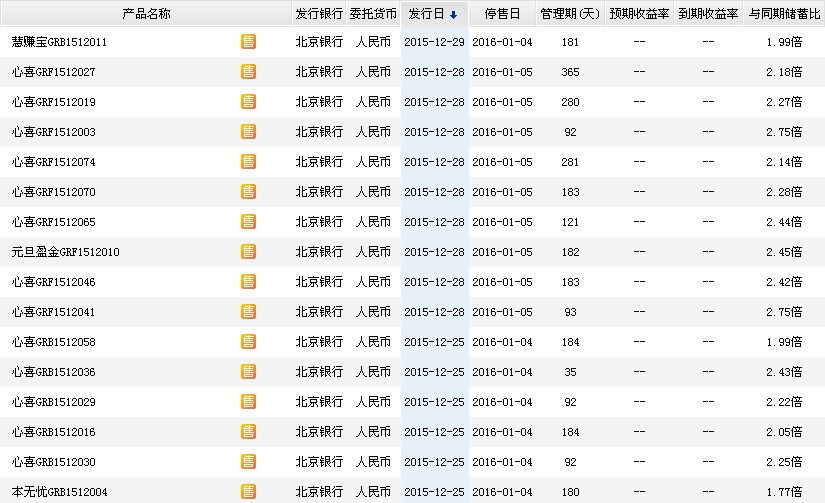Sort by 到期收益率 column header
The height and width of the screenshot is (503, 825).
[708, 14]
